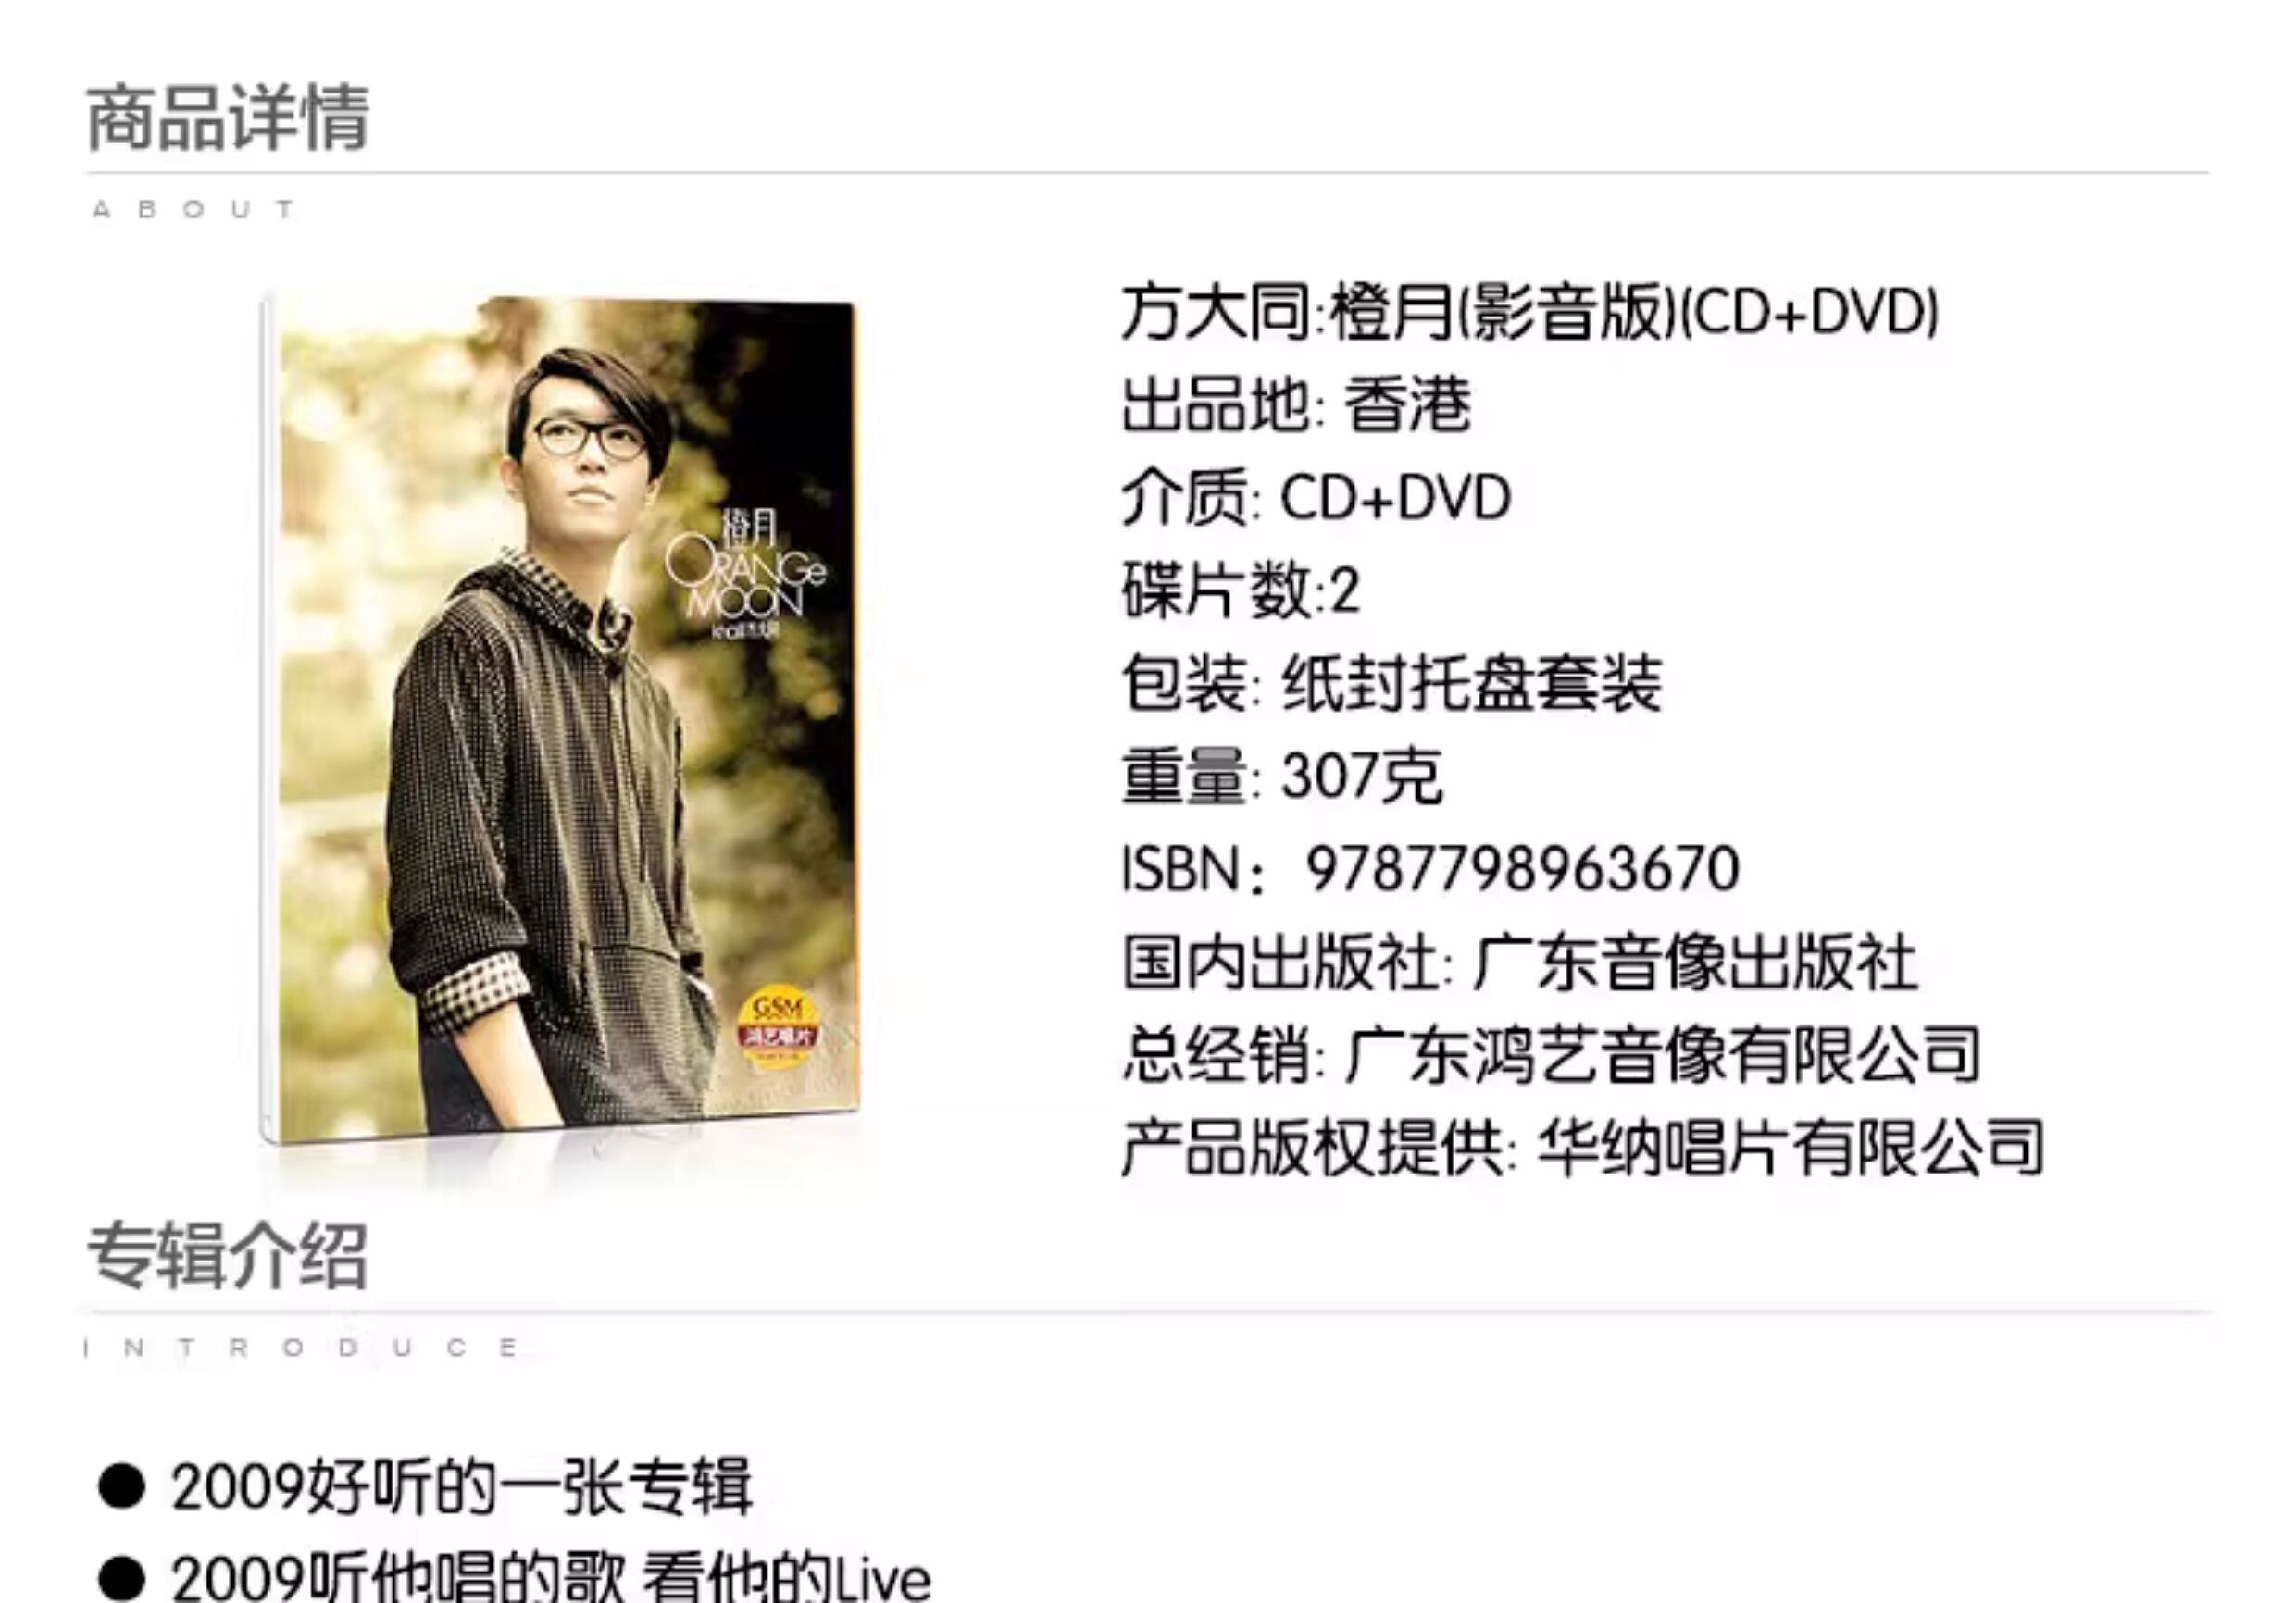Screen dimensions: 2296x1603
Task: Click the INTRODUCE subtitle text
Action: [x=302, y=1348]
